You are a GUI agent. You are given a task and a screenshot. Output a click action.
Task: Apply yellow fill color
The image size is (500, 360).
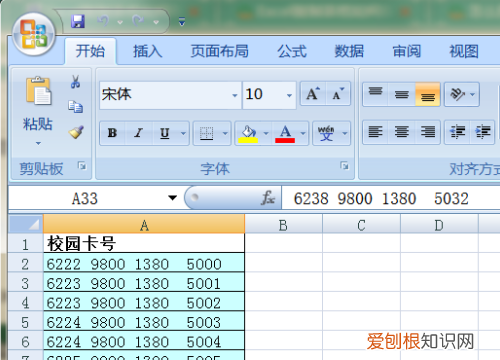tap(248, 133)
